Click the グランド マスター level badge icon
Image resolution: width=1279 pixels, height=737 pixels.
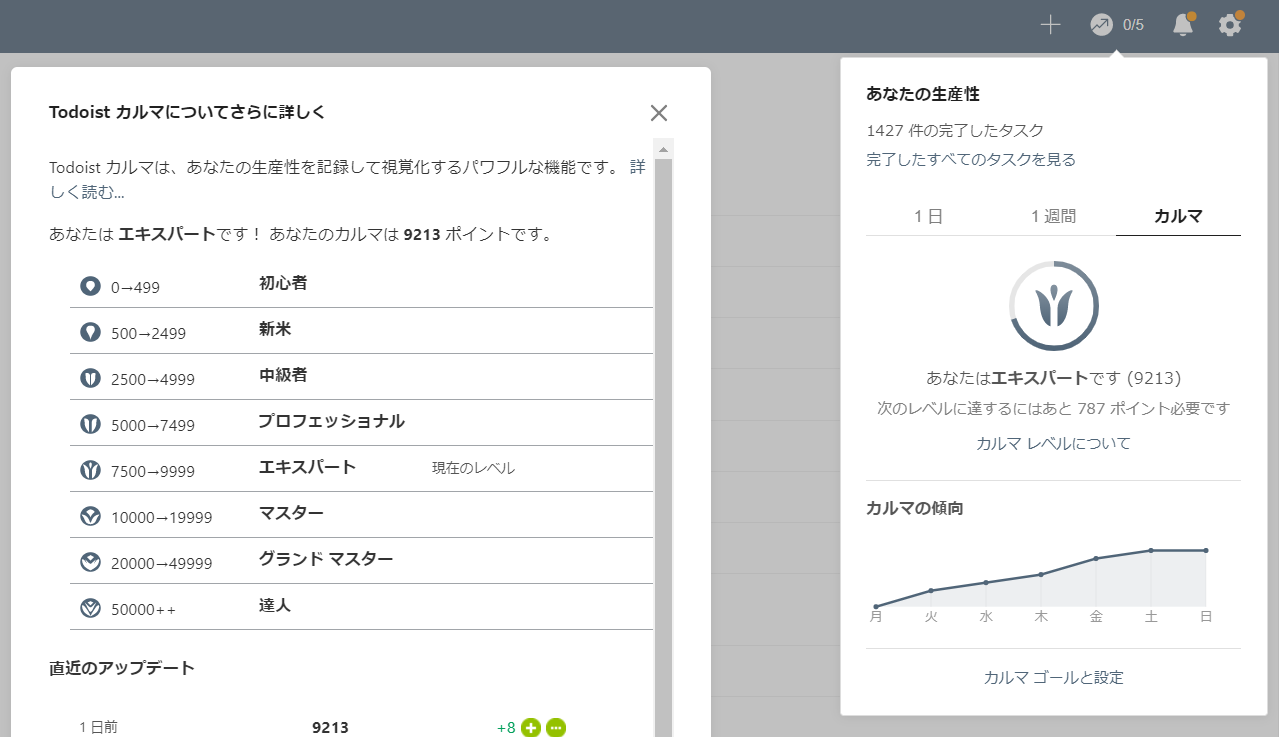pyautogui.click(x=91, y=562)
